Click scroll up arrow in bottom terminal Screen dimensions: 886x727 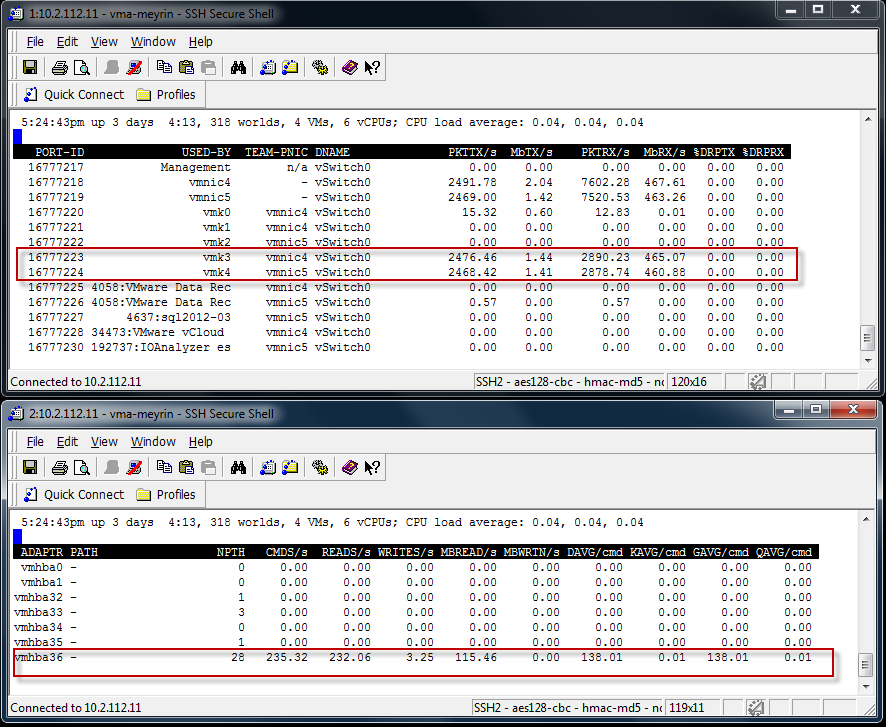pos(866,519)
